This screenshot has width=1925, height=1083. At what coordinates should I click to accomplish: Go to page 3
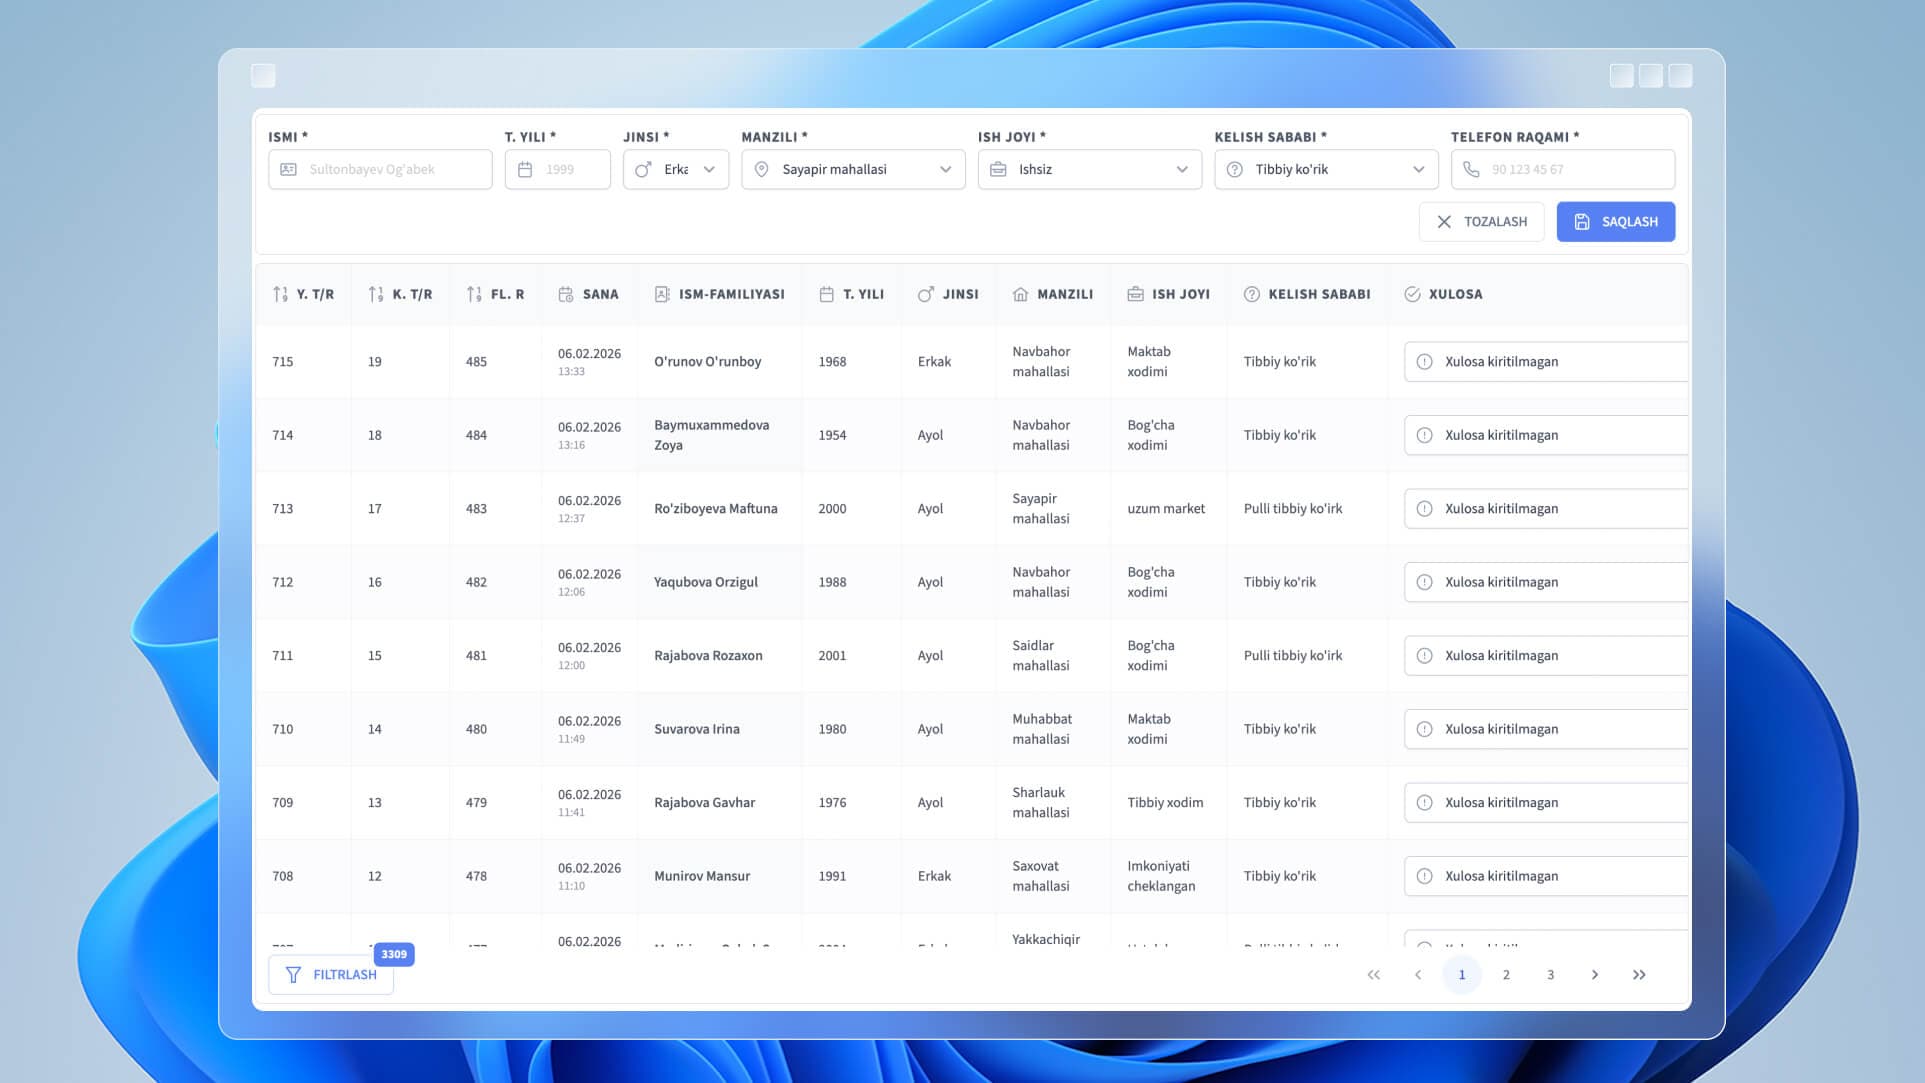(x=1550, y=974)
